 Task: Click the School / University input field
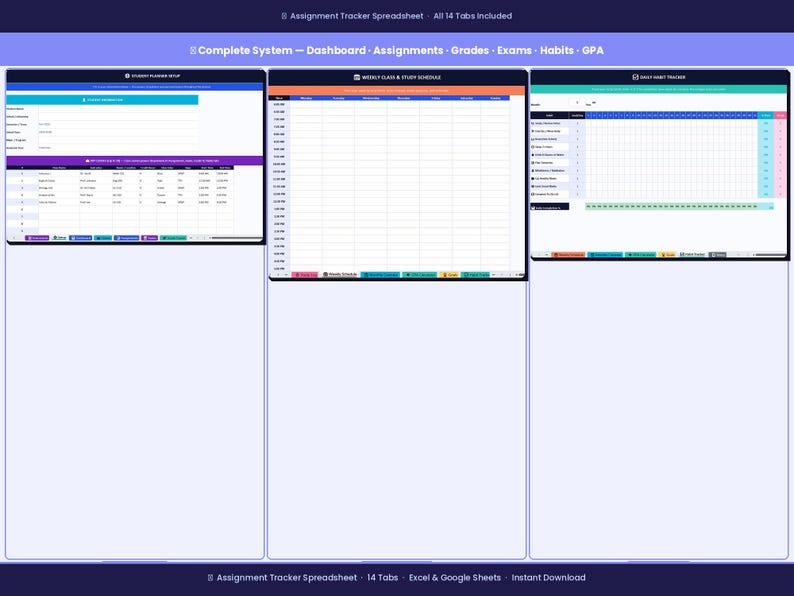(118, 116)
